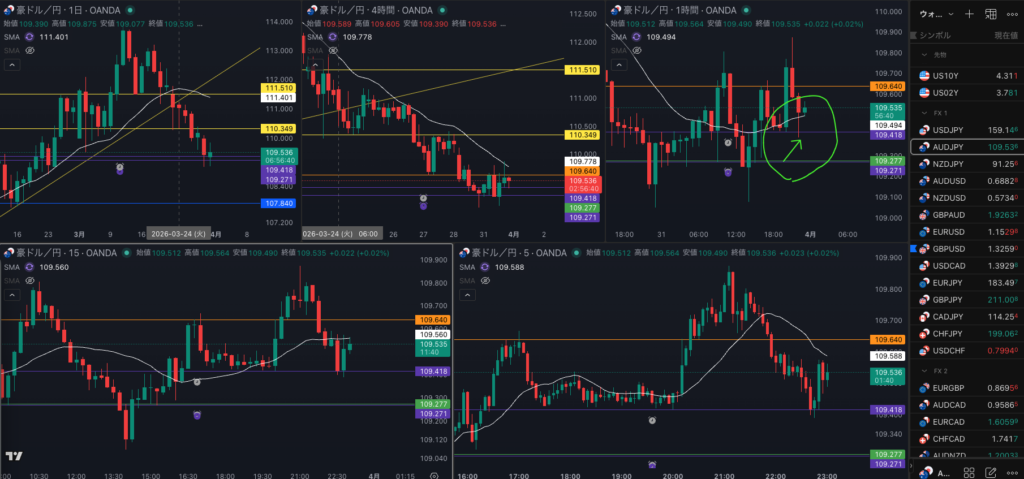Toggle visibility of hidden SMA on daily chart
The height and width of the screenshot is (479, 1024).
click(29, 49)
